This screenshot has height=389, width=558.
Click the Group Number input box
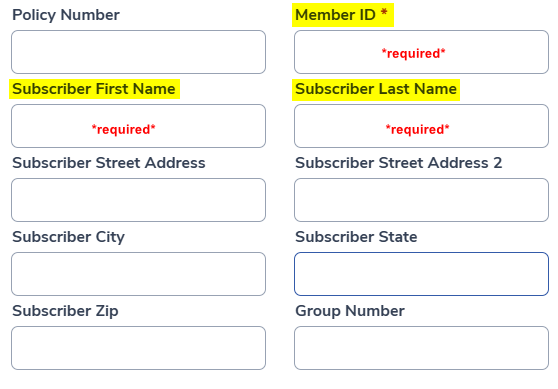click(421, 348)
